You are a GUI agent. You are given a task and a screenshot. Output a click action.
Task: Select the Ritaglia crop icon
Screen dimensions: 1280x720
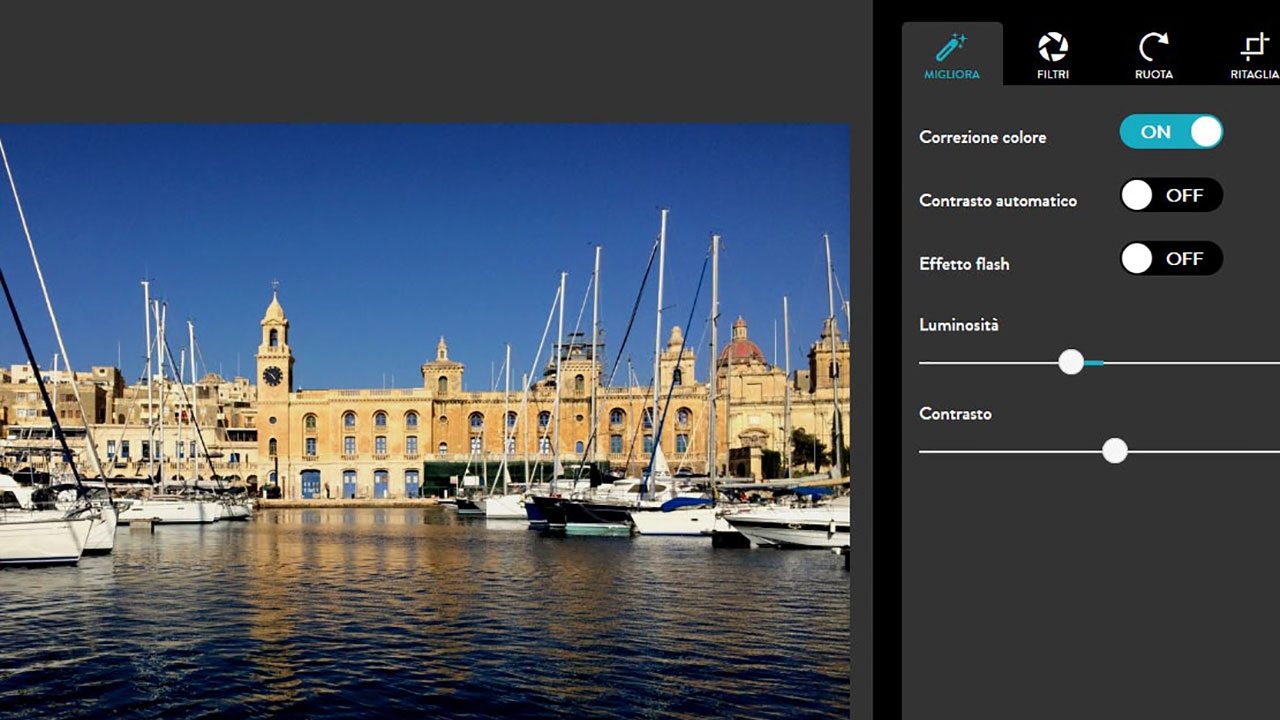pyautogui.click(x=1254, y=47)
